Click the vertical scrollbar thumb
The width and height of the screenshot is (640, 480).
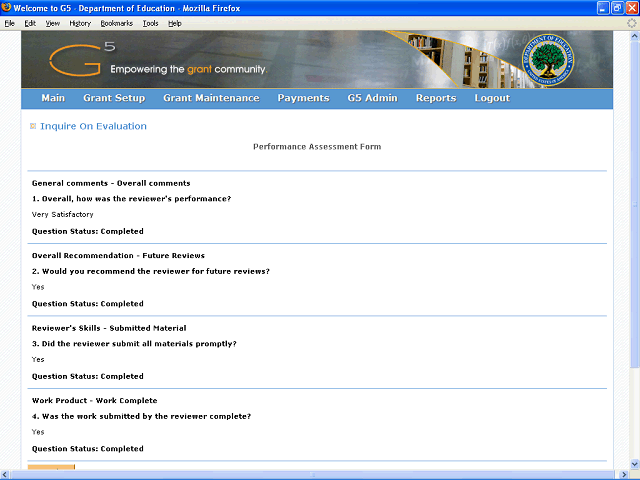point(634,204)
